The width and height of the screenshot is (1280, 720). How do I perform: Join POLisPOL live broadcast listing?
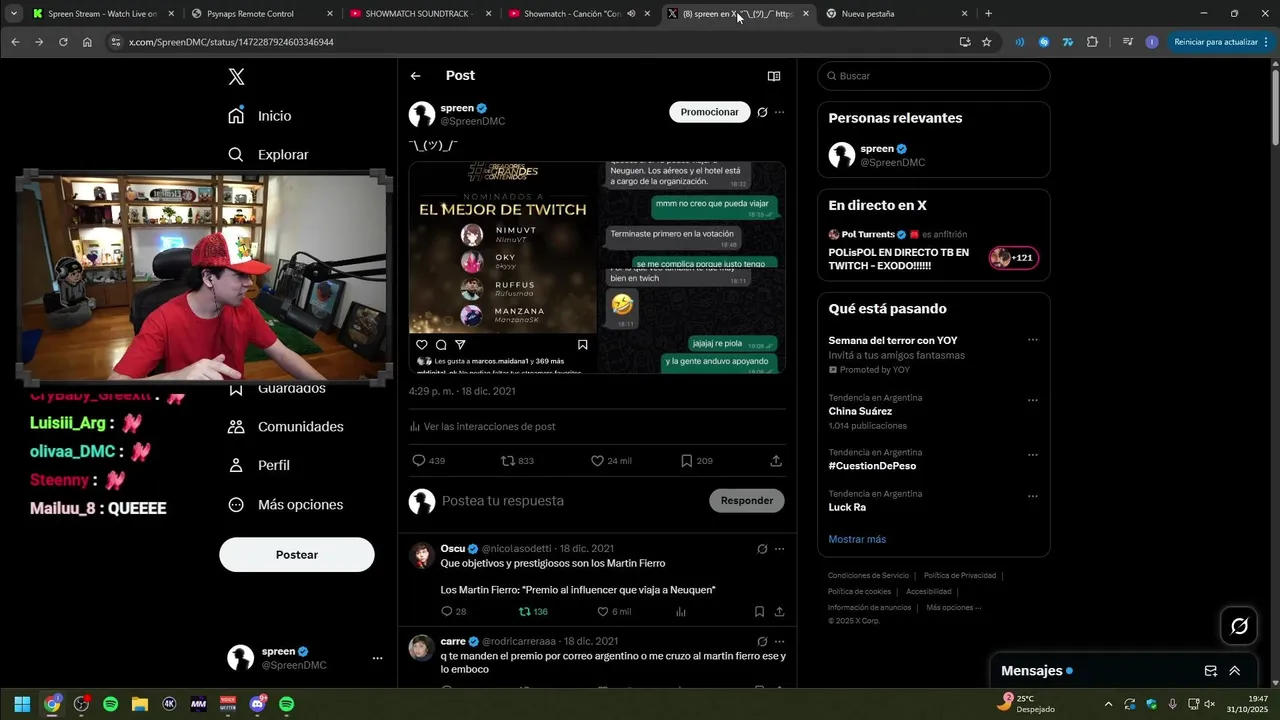point(933,252)
